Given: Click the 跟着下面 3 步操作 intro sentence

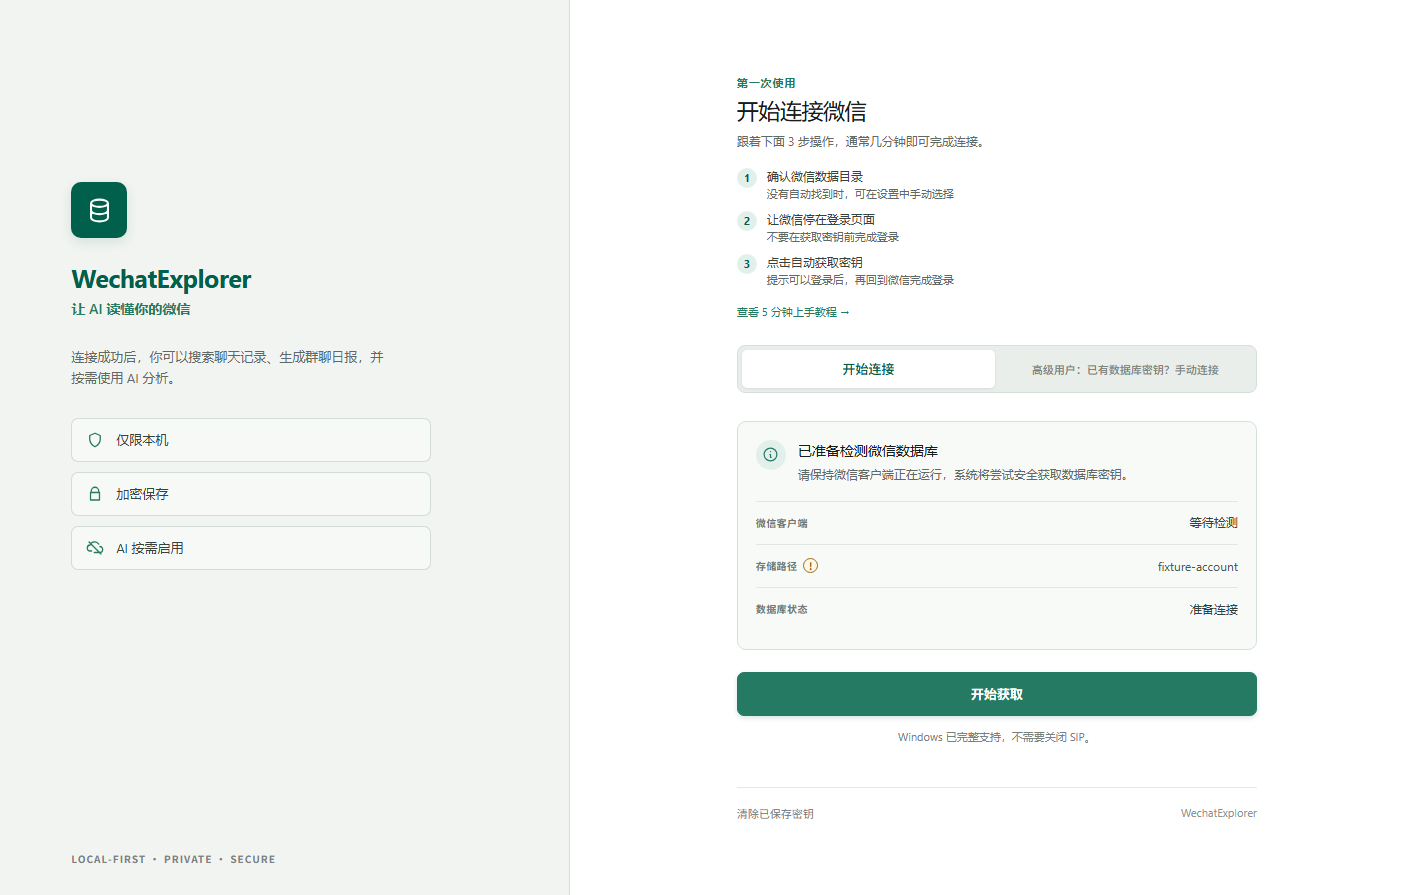Looking at the screenshot, I should pos(863,142).
